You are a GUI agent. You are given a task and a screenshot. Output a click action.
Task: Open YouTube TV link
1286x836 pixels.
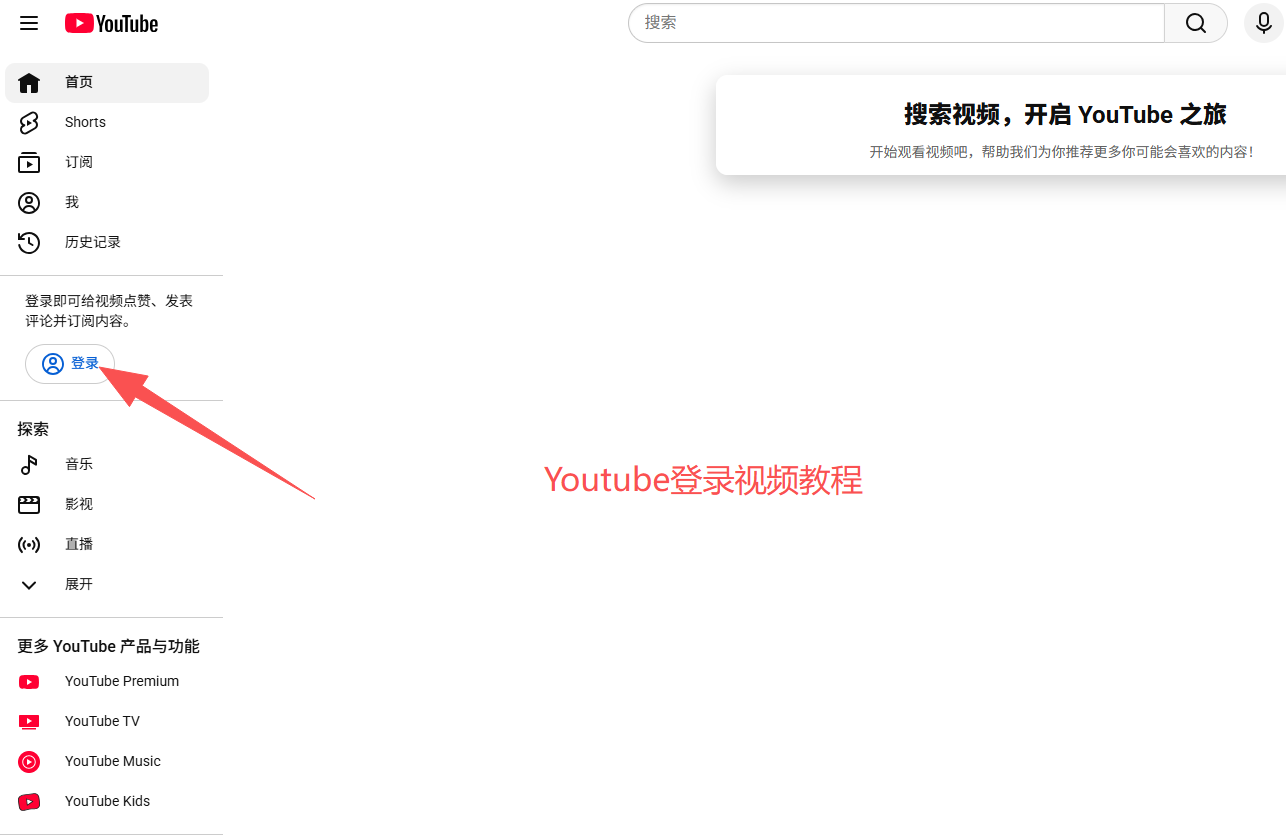(x=107, y=721)
